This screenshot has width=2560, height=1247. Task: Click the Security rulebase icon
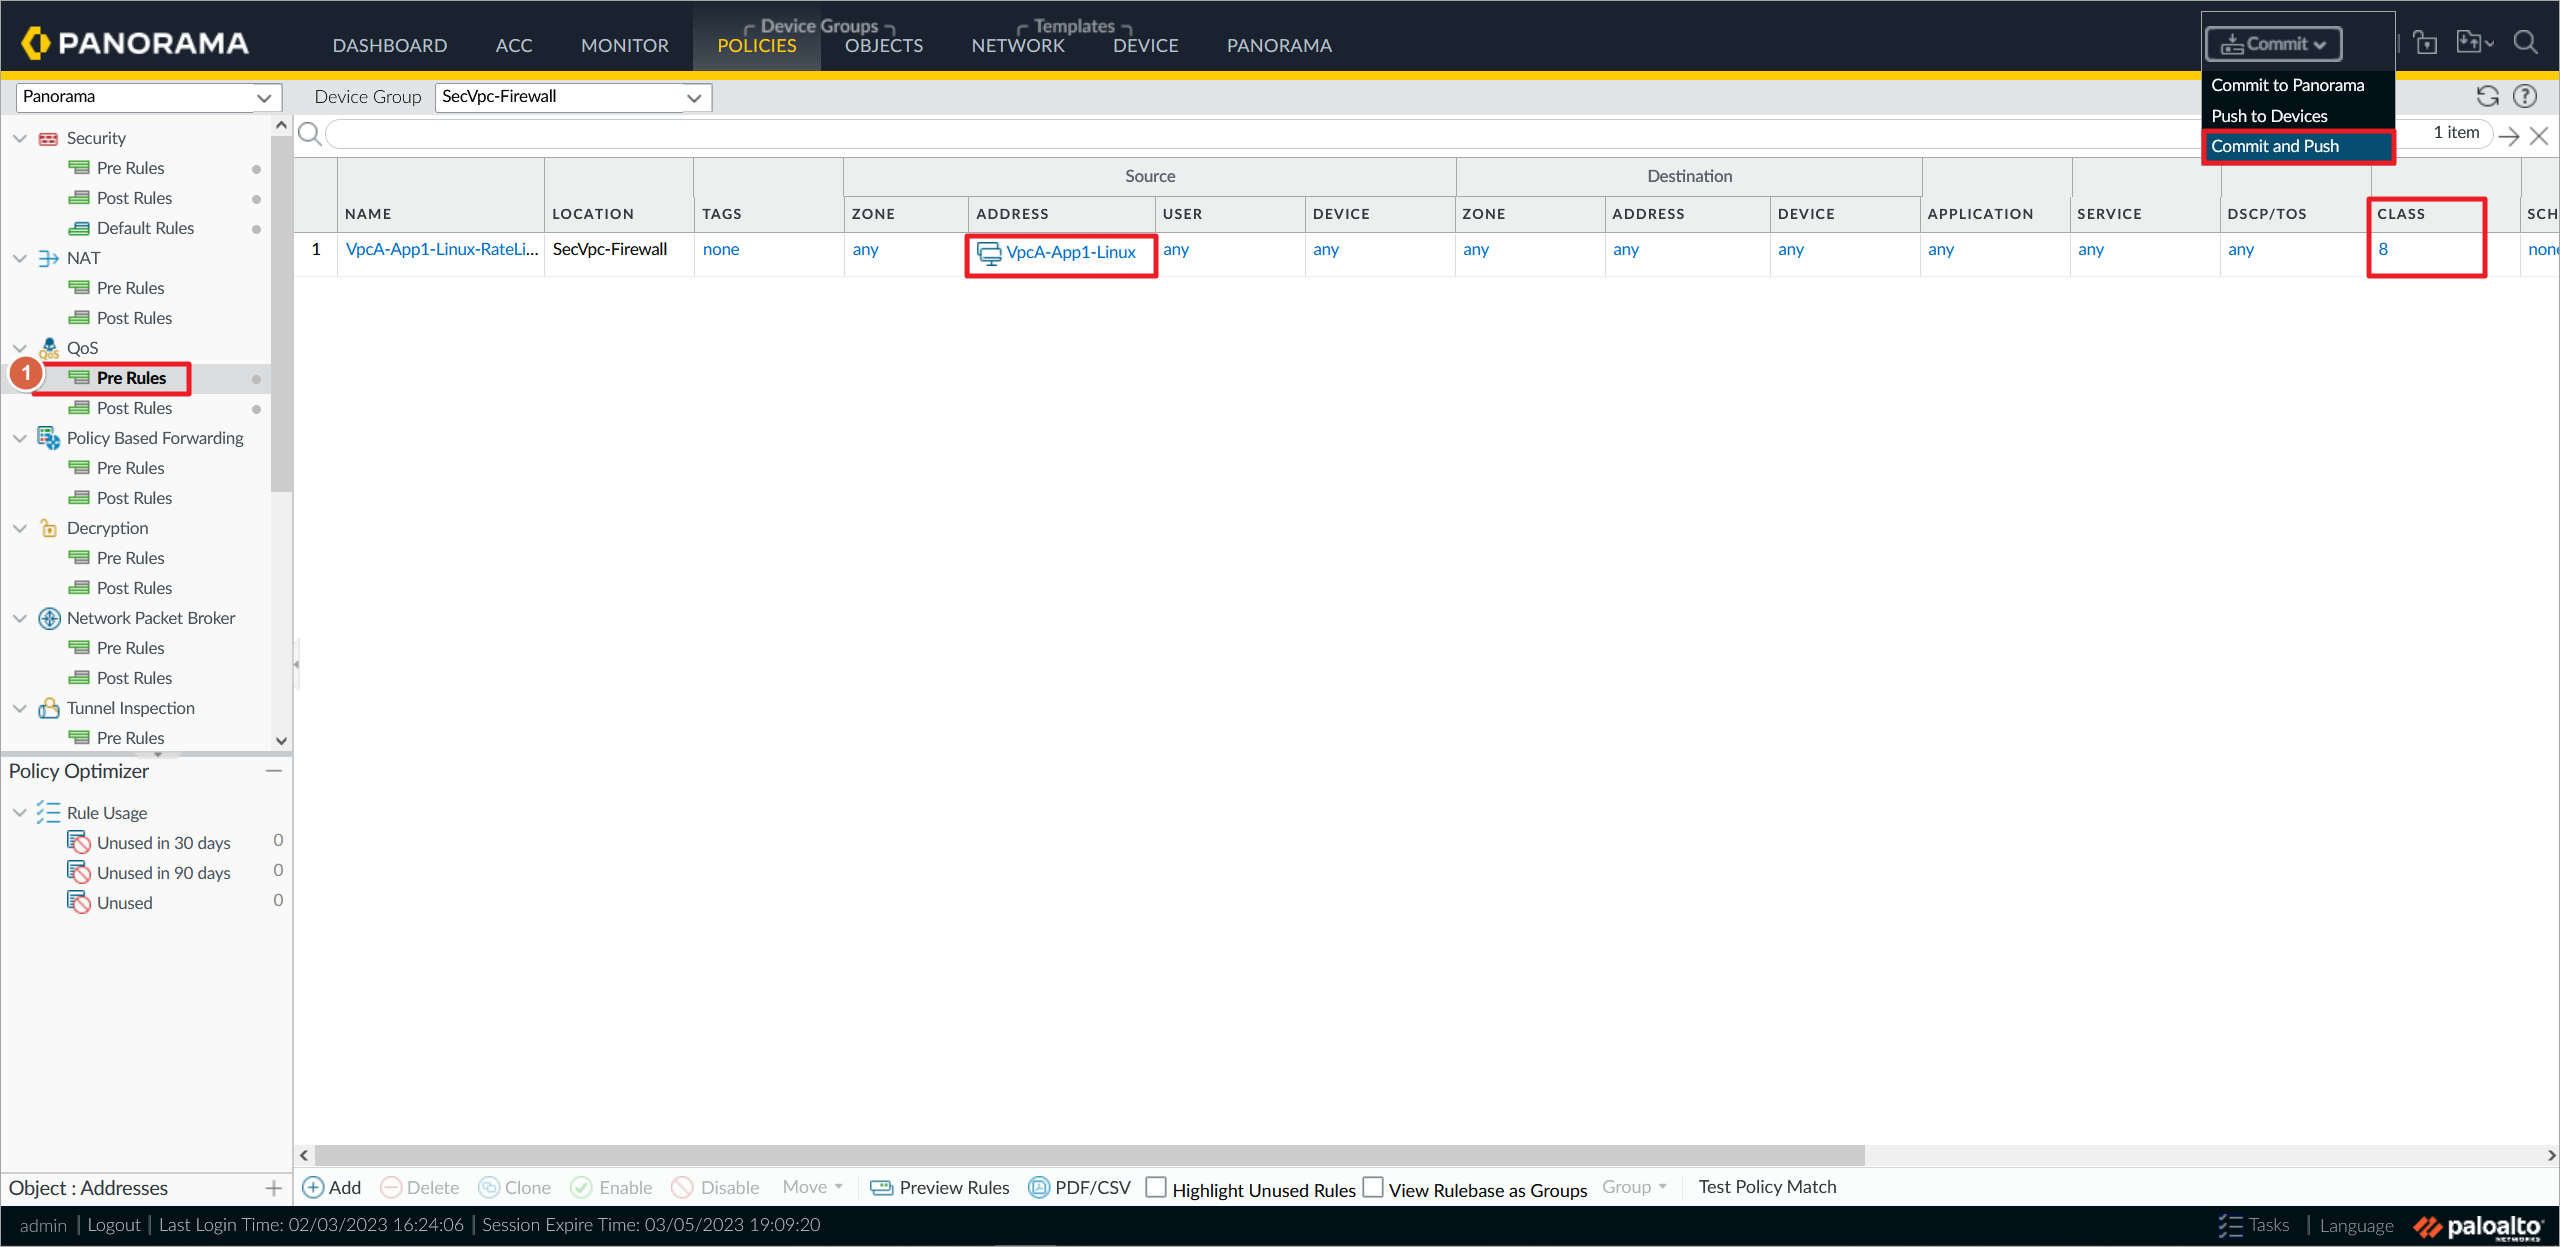pyautogui.click(x=48, y=138)
